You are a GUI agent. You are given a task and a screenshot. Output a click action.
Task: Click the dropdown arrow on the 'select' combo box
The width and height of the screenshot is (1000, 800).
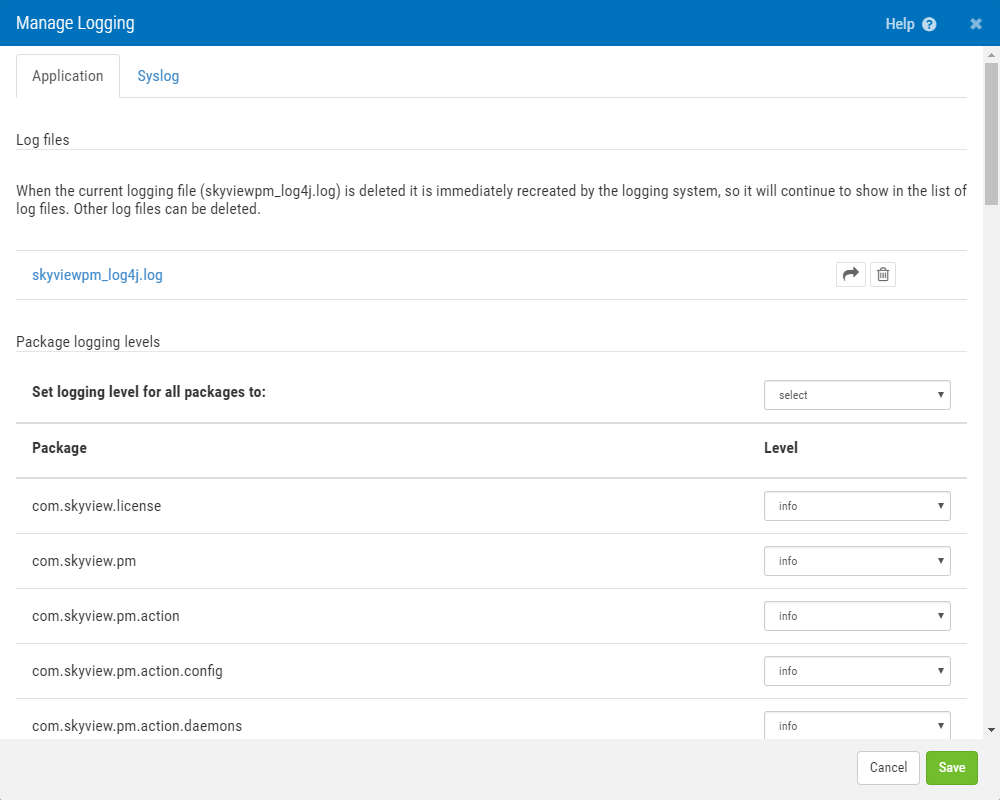940,395
